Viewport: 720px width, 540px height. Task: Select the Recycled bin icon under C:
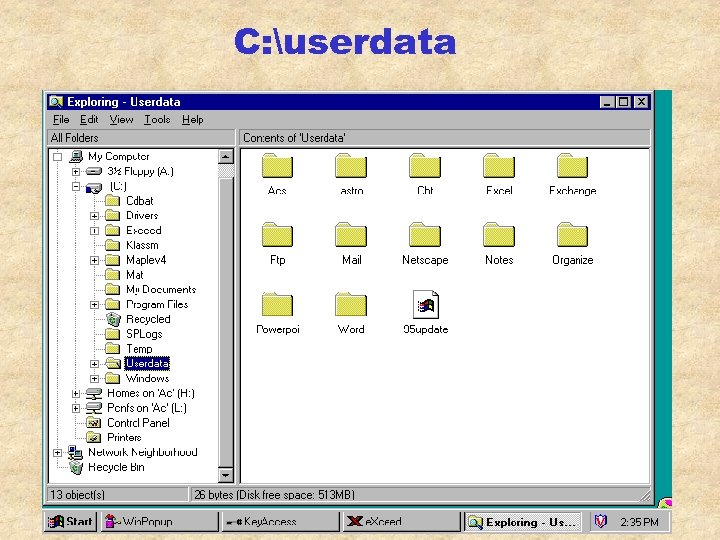click(x=113, y=319)
